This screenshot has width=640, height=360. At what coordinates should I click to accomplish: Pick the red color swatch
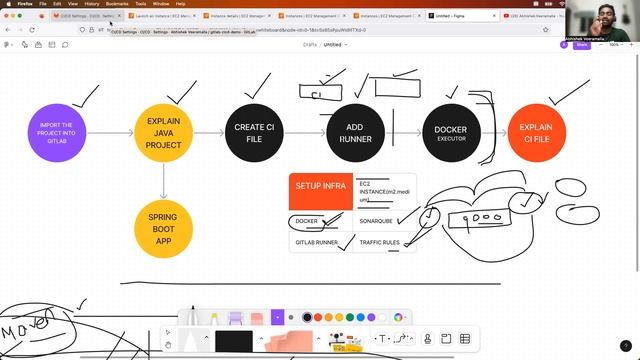click(x=318, y=317)
